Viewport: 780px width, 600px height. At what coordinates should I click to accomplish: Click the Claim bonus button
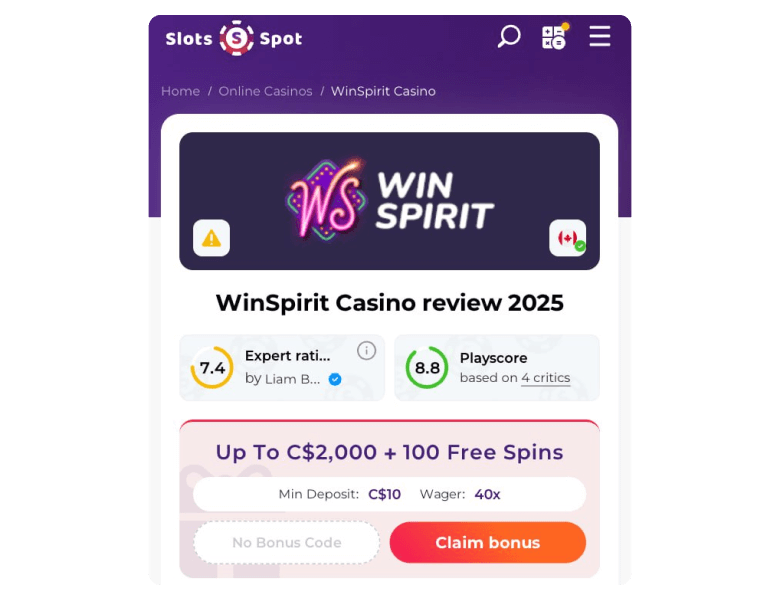(x=488, y=542)
